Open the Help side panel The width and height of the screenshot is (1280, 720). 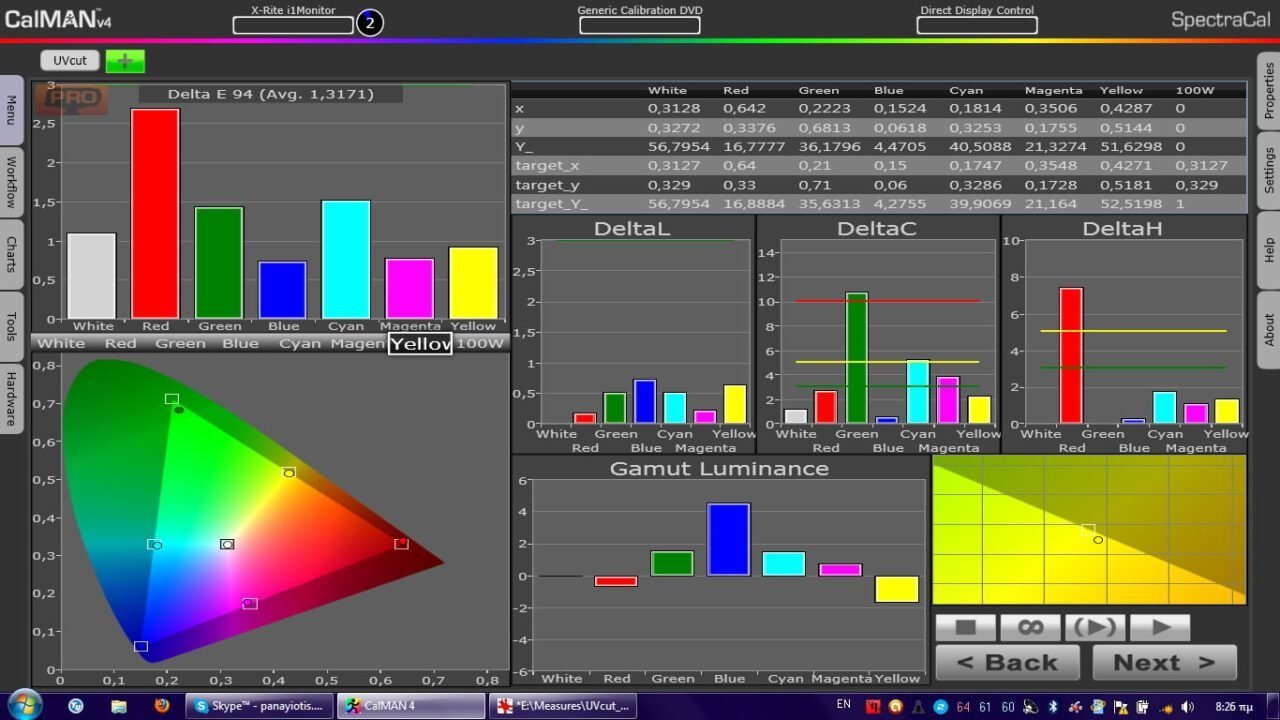(x=1269, y=250)
